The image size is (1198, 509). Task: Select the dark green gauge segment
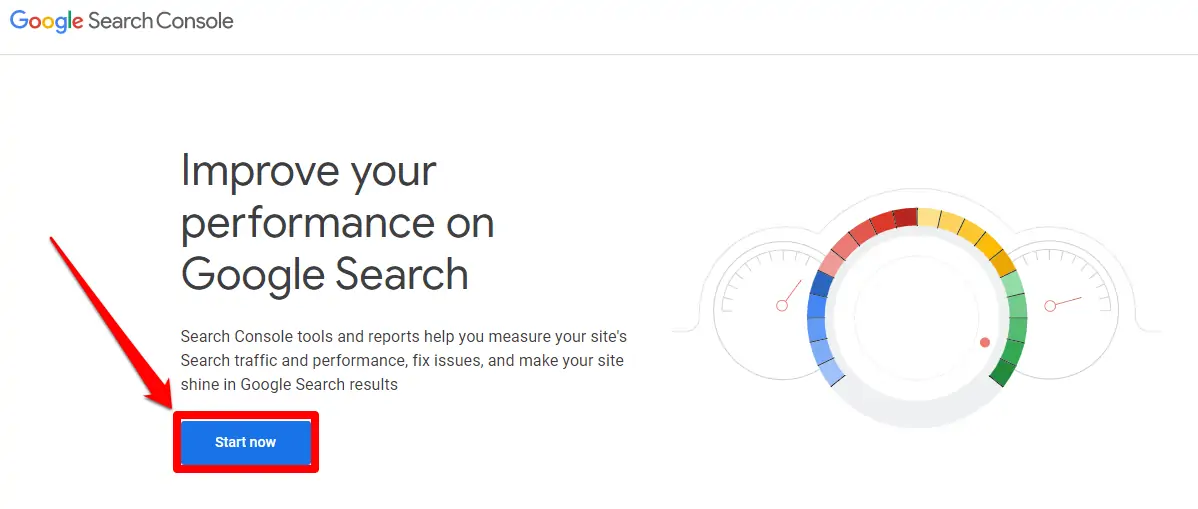click(x=1003, y=371)
